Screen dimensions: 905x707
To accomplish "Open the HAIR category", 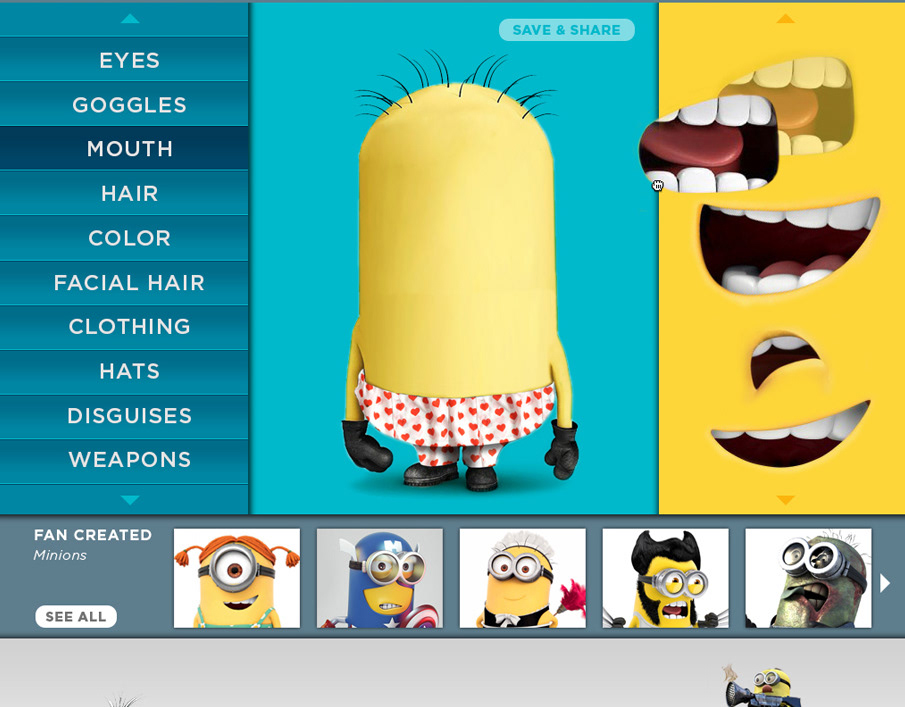I will 124,193.
